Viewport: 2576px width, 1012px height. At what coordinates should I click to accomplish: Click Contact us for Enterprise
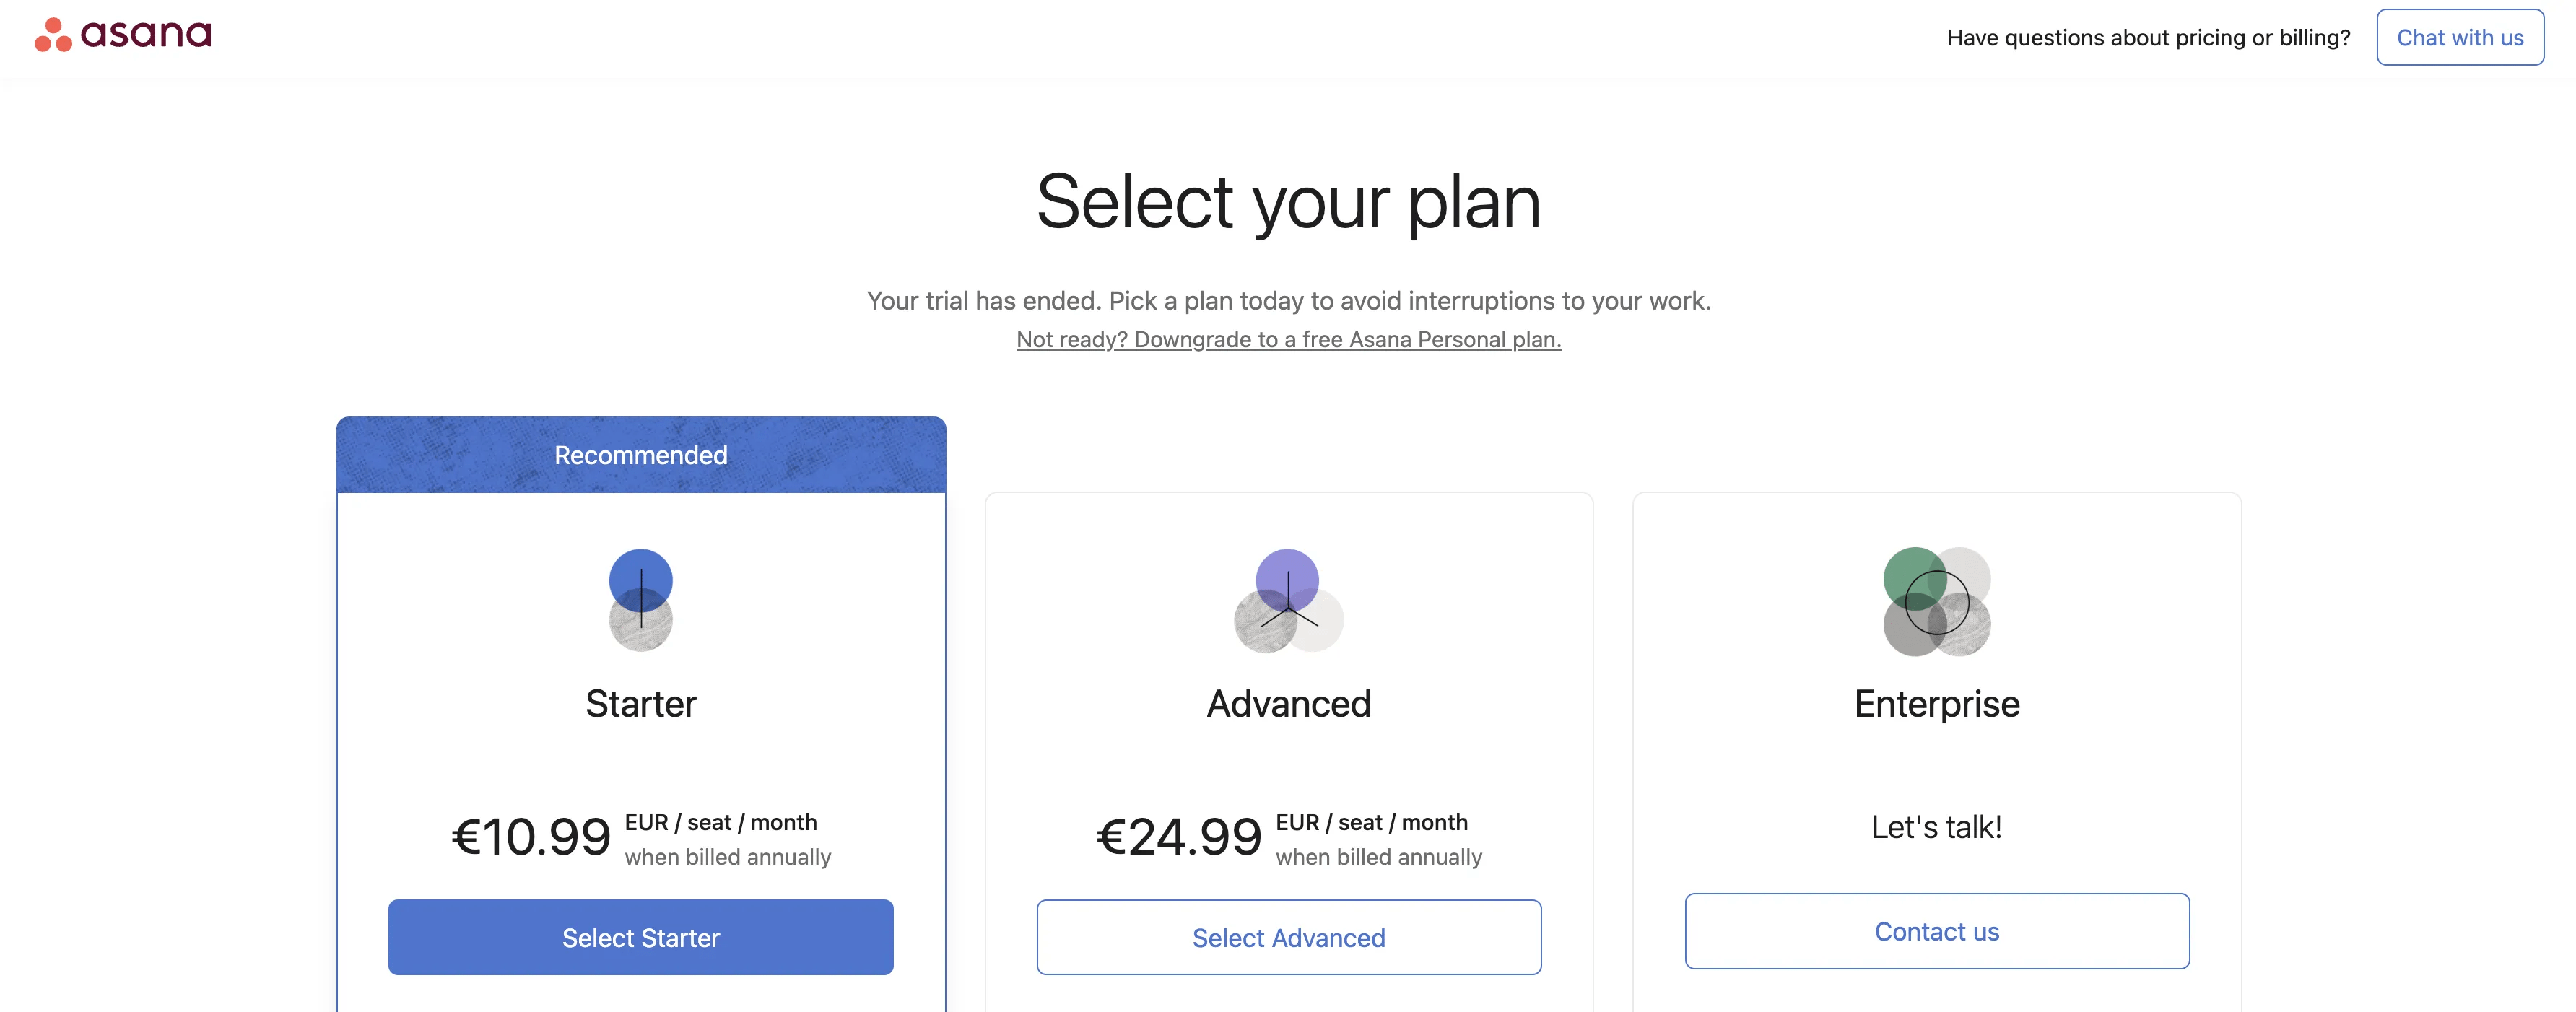pyautogui.click(x=1936, y=931)
